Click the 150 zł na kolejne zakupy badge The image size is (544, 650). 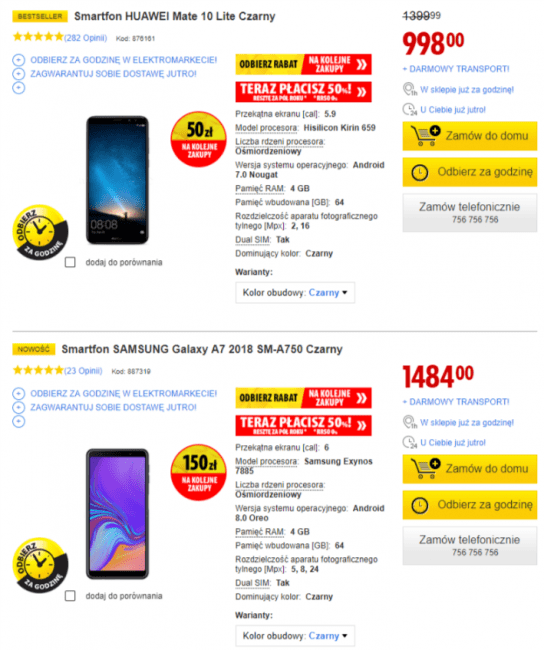click(199, 472)
